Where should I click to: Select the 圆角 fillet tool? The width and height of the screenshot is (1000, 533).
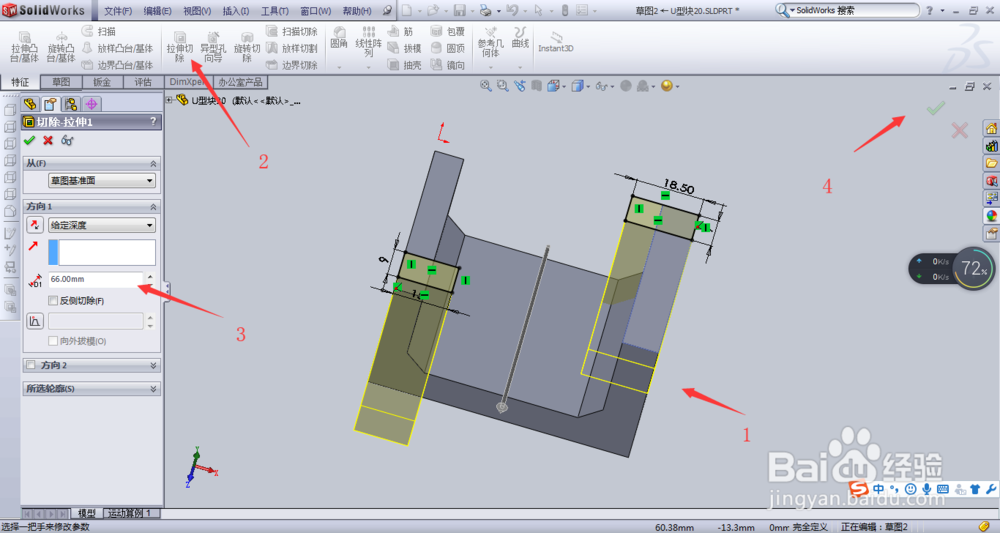pos(339,38)
